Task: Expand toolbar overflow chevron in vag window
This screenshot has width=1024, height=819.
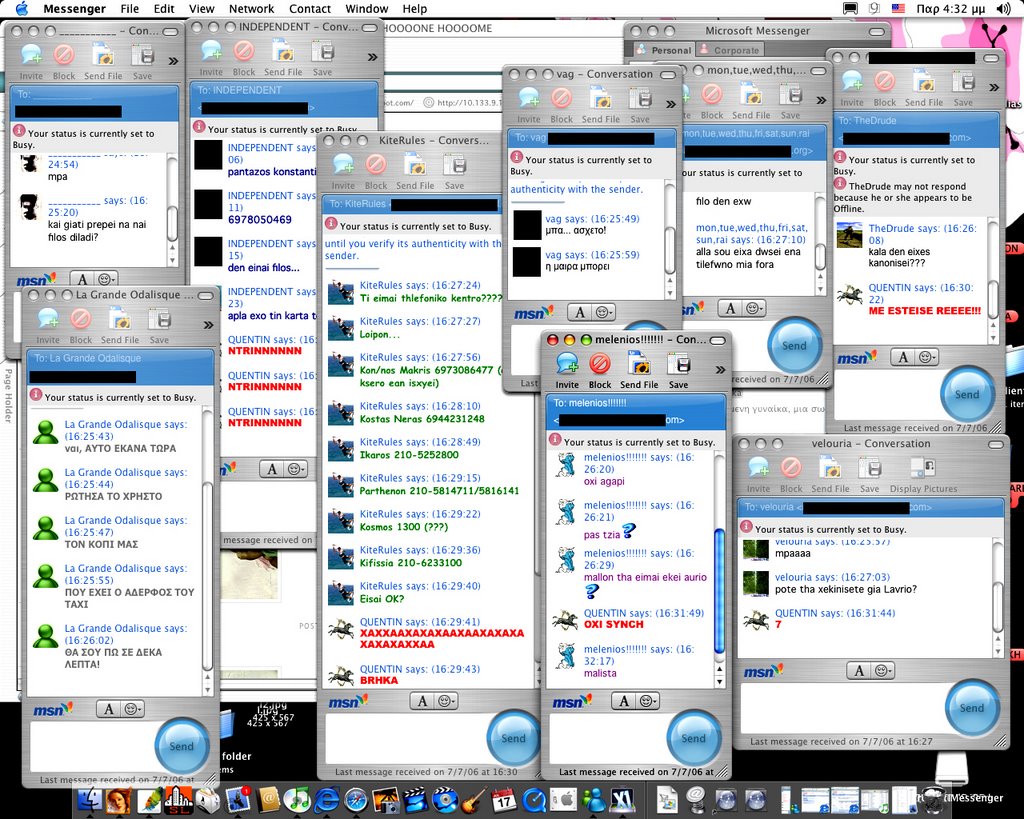Action: [671, 104]
